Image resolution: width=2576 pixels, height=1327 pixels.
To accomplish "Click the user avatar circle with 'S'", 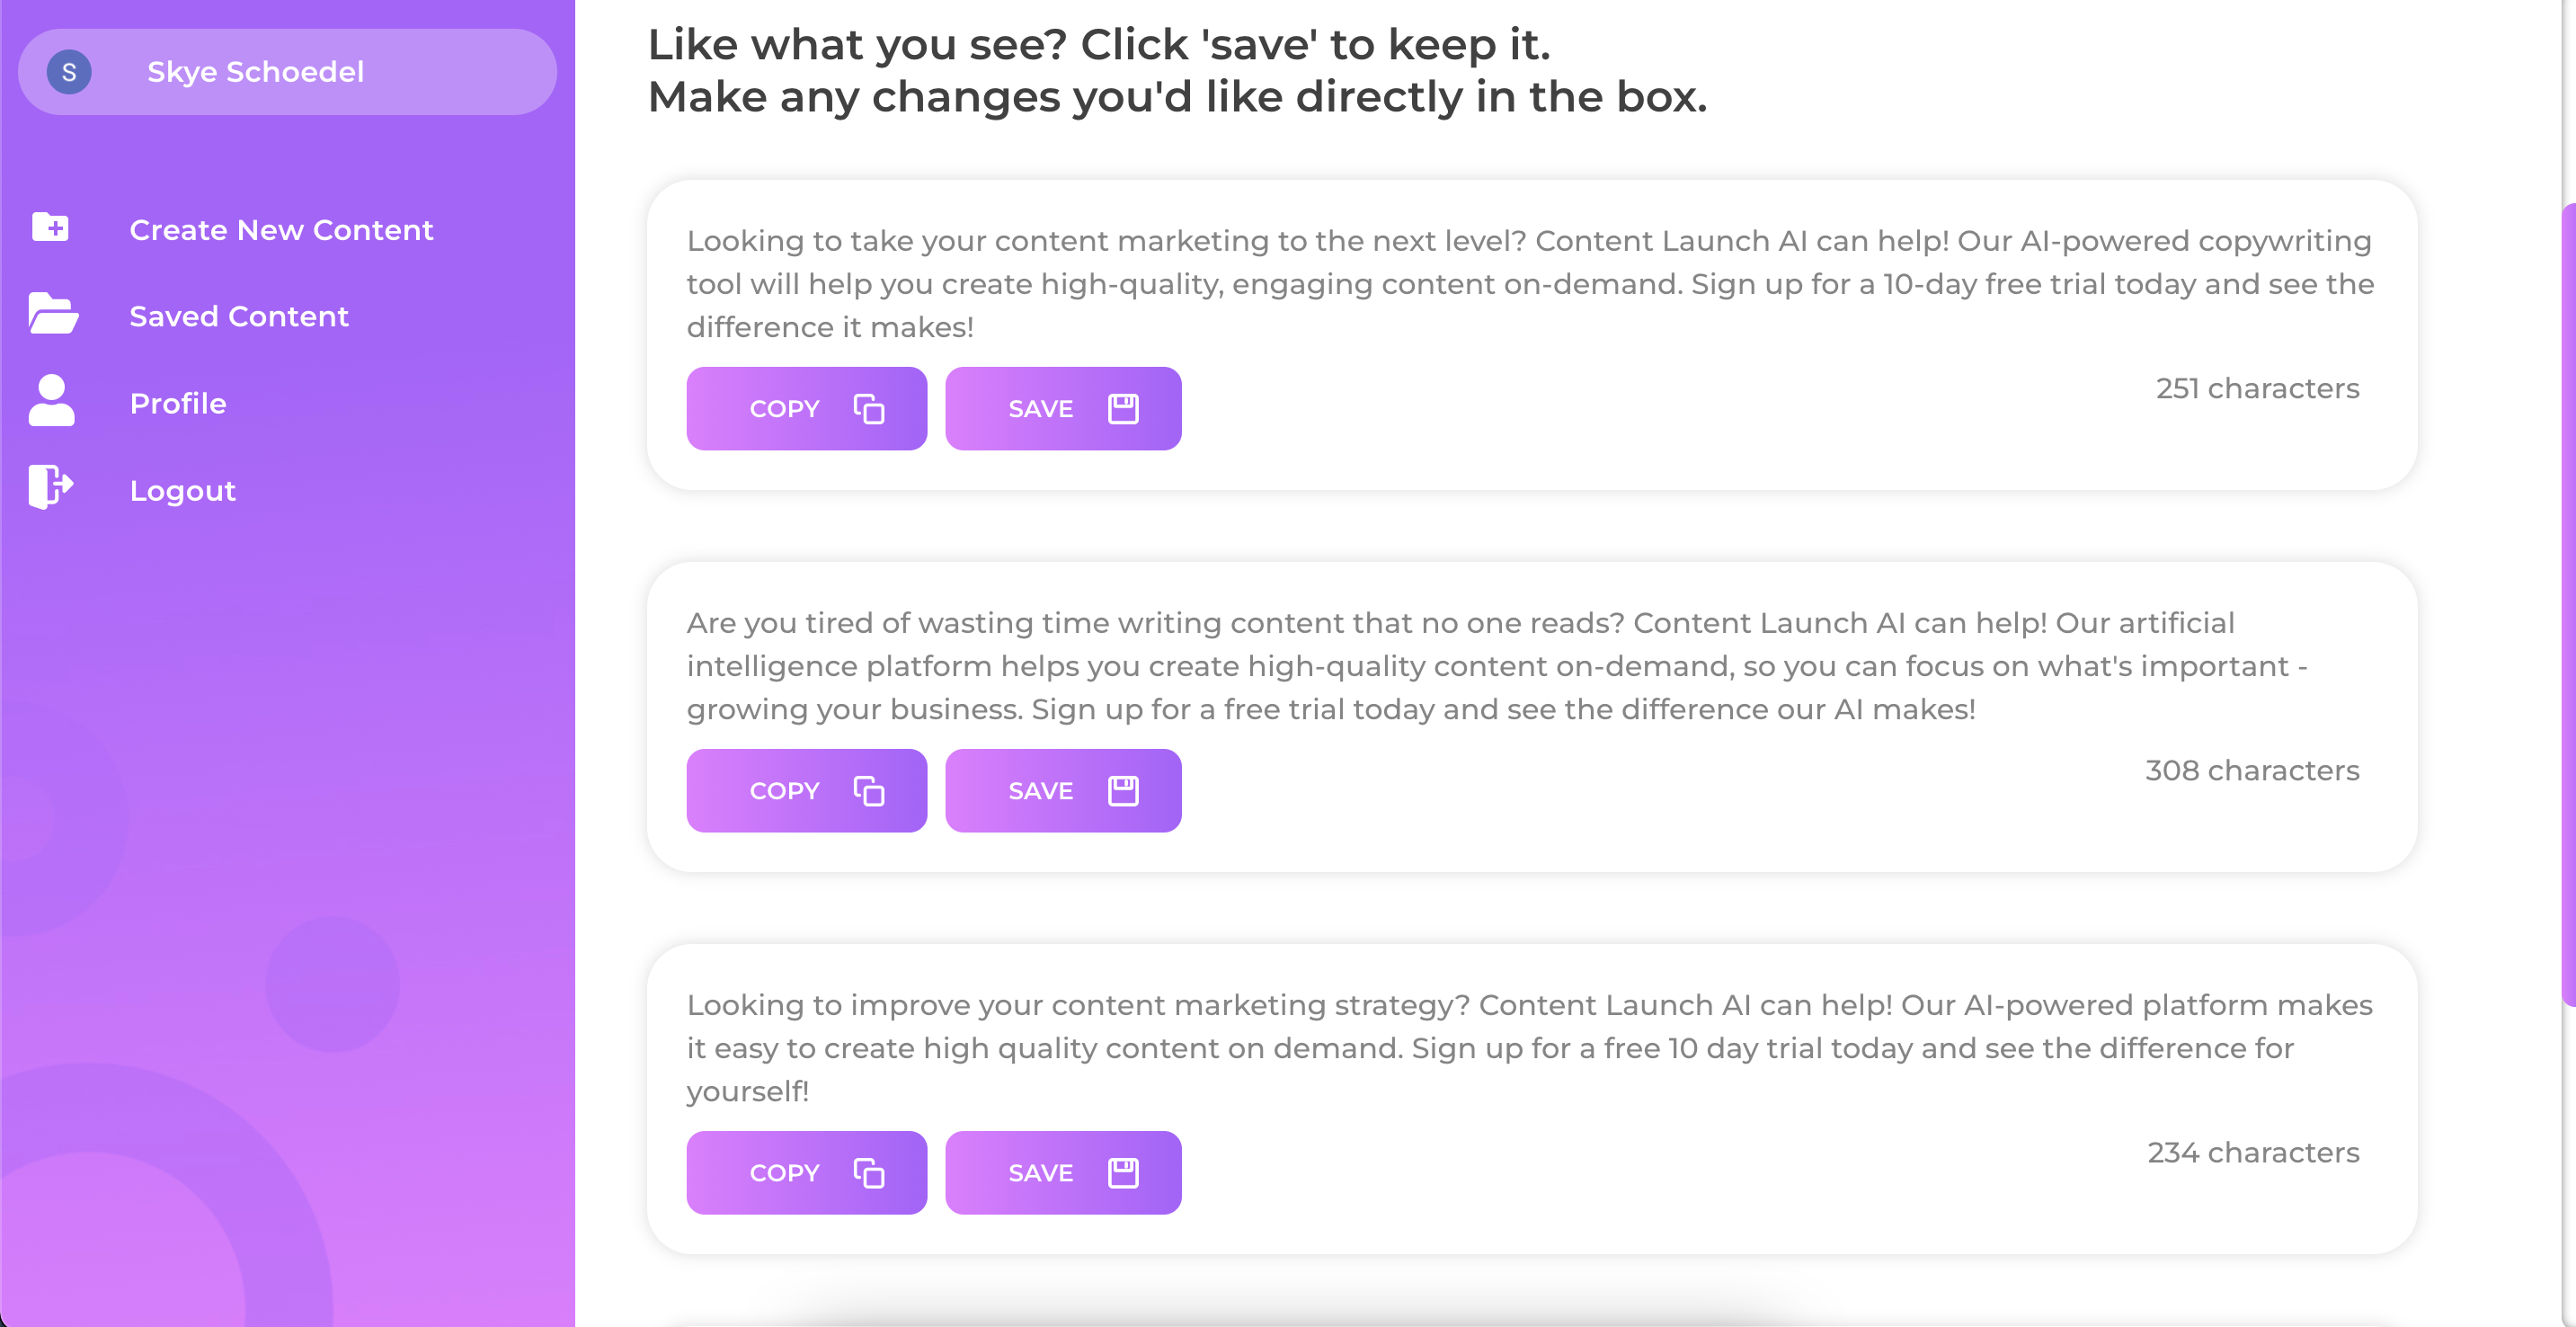I will (69, 71).
